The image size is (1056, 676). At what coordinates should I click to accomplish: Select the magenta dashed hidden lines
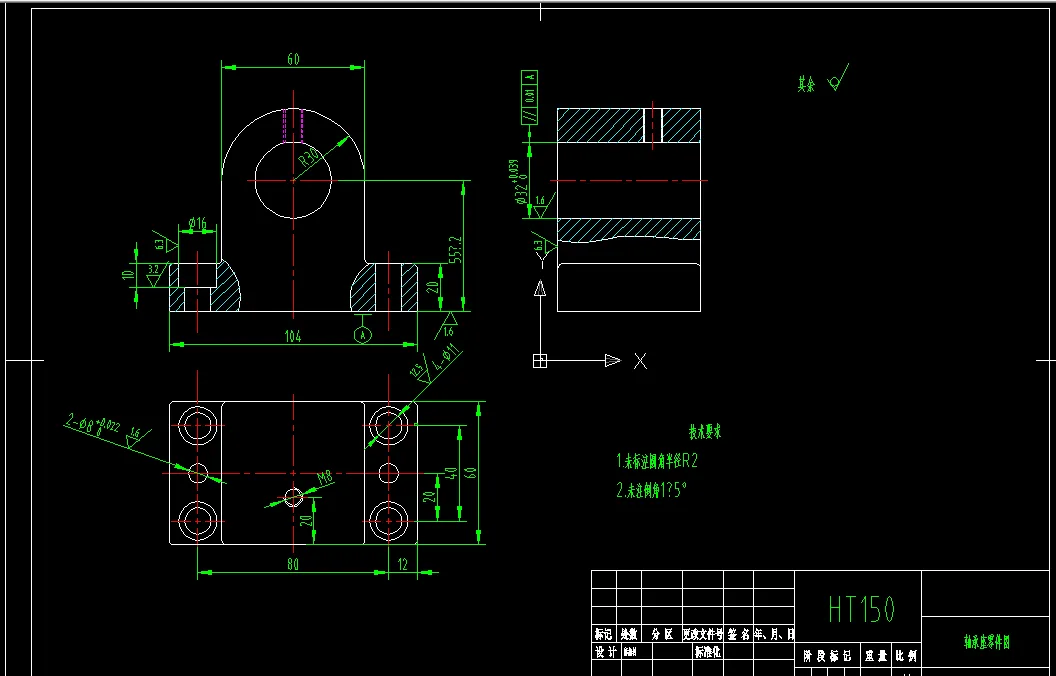(293, 125)
